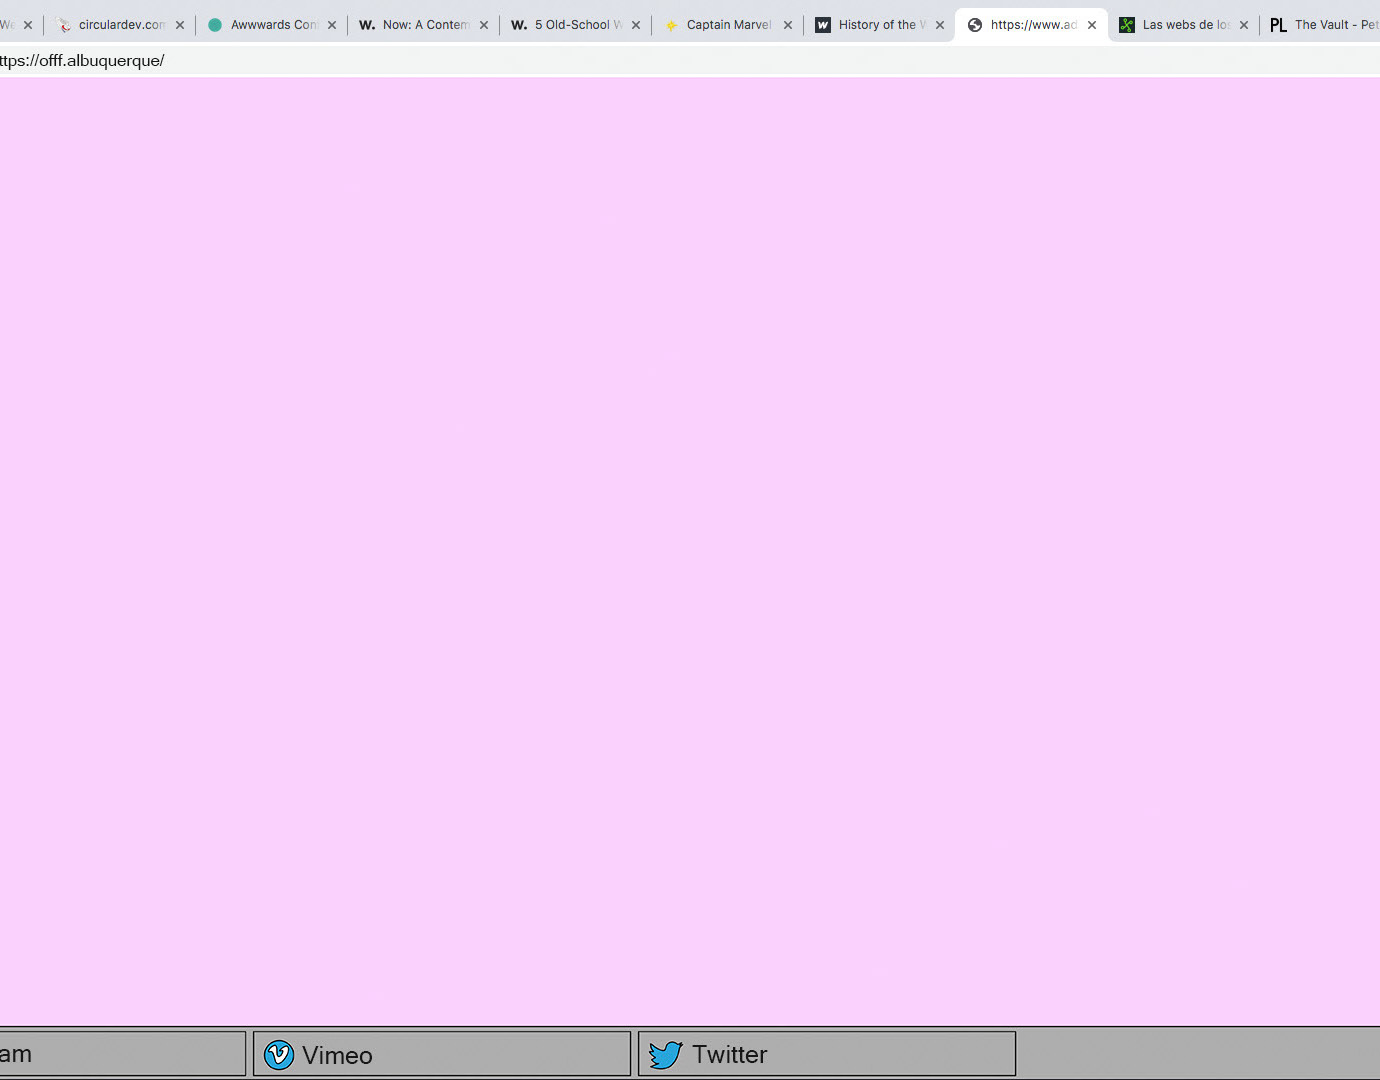This screenshot has height=1080, width=1380.
Task: Click the Twitter bird icon
Action: (665, 1055)
